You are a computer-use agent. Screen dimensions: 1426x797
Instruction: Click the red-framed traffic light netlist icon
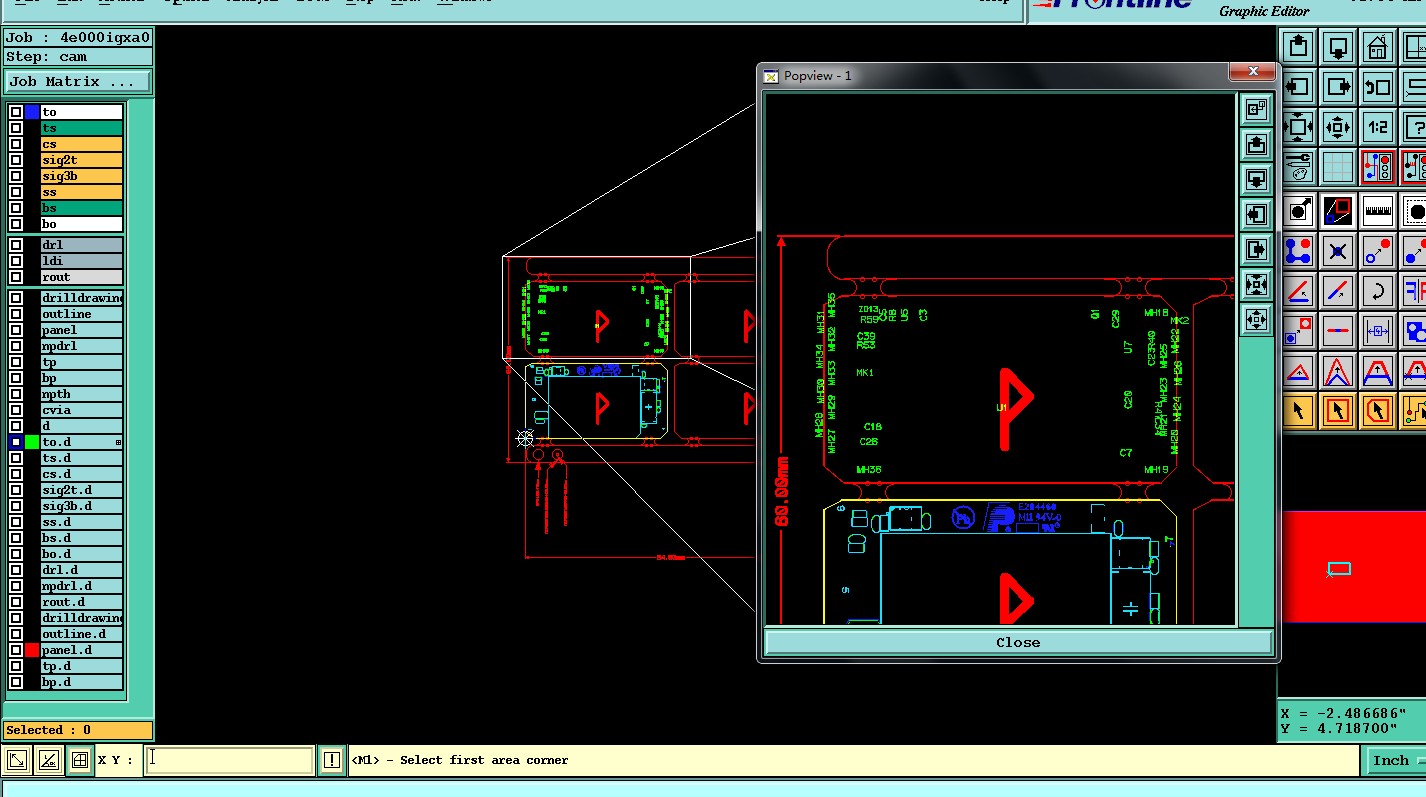[1378, 166]
